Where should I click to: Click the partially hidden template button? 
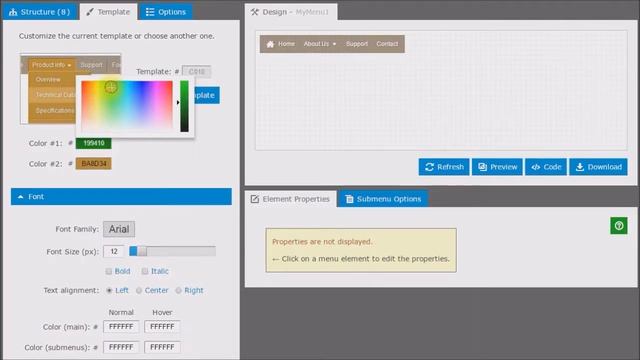pyautogui.click(x=207, y=95)
